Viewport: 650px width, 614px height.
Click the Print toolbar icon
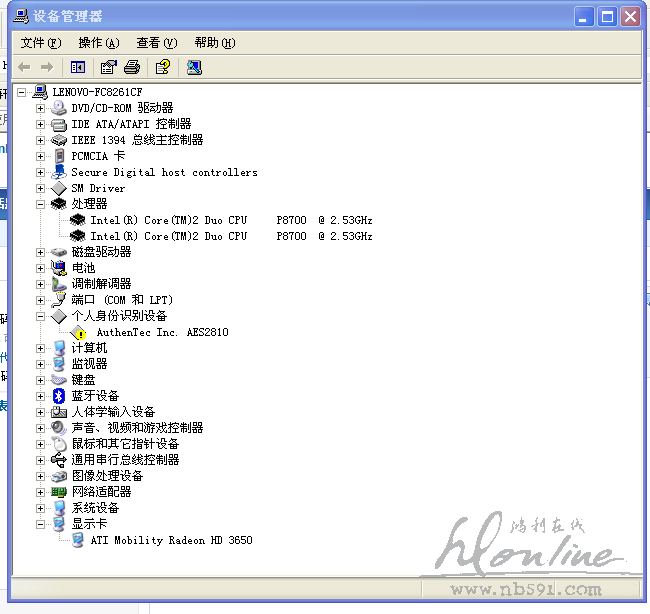coord(132,67)
